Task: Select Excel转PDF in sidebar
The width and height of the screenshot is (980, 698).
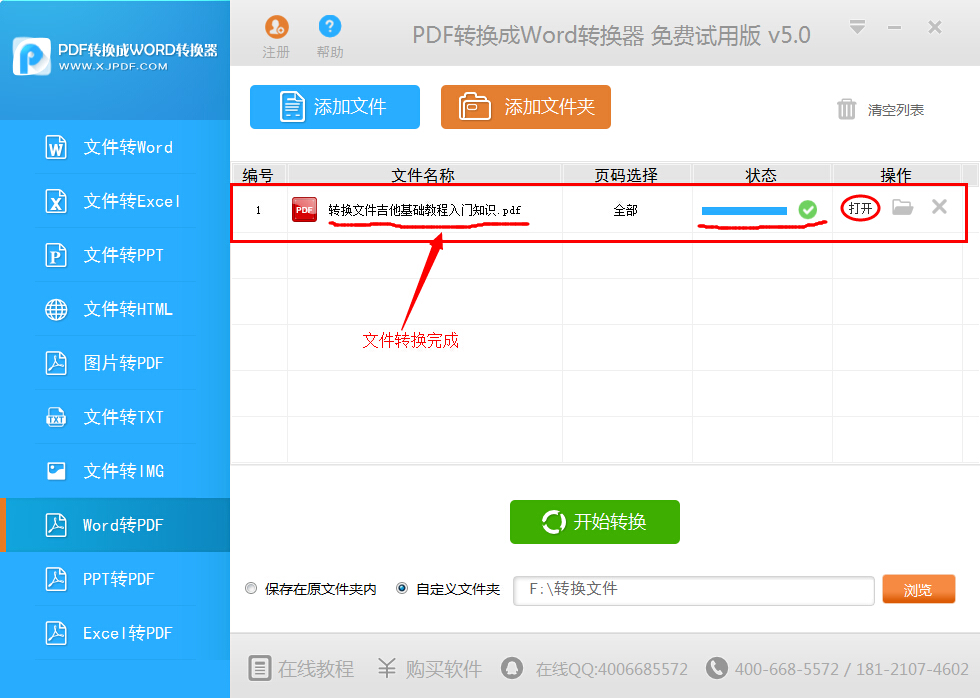Action: tap(115, 633)
